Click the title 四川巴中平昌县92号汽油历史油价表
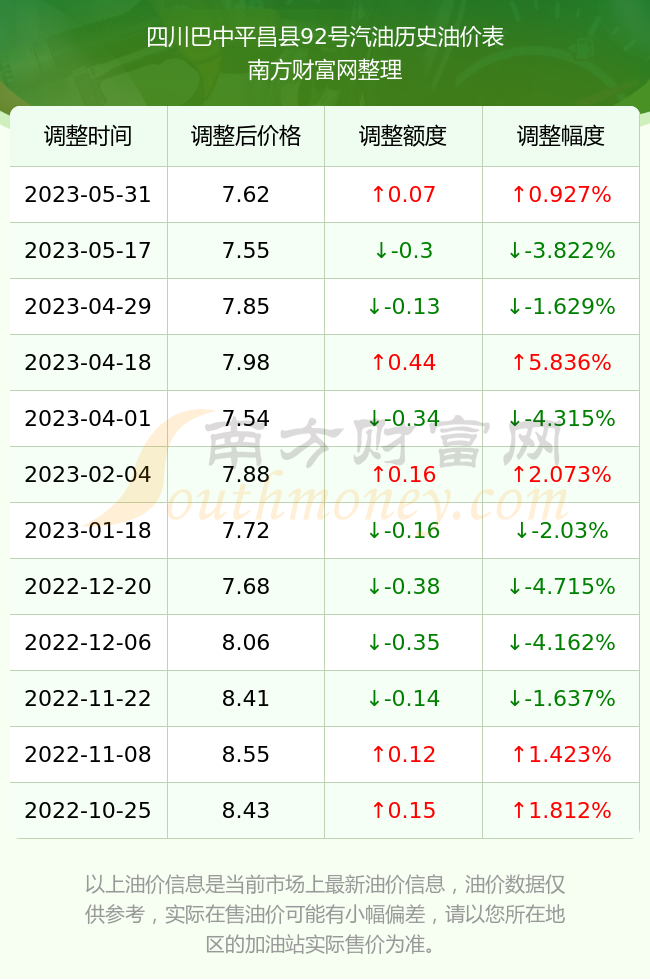Viewport: 650px width, 980px height. (325, 37)
